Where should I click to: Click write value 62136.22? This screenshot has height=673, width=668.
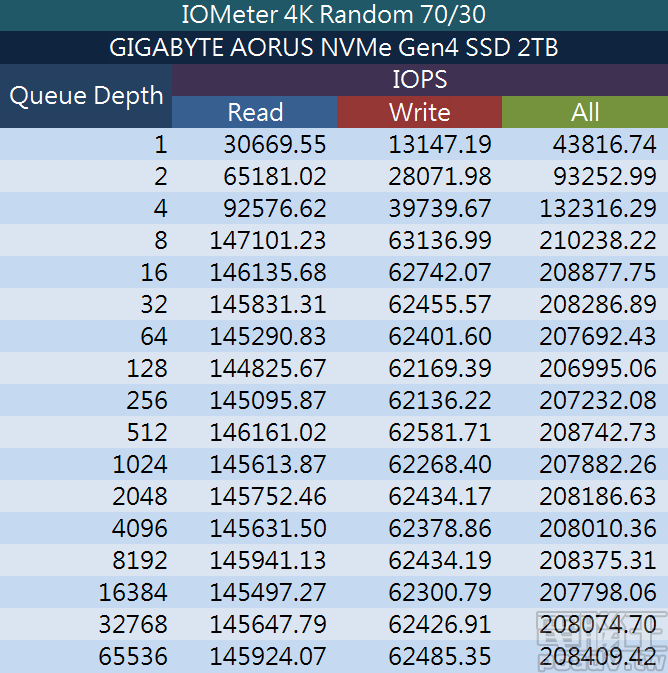pyautogui.click(x=440, y=400)
